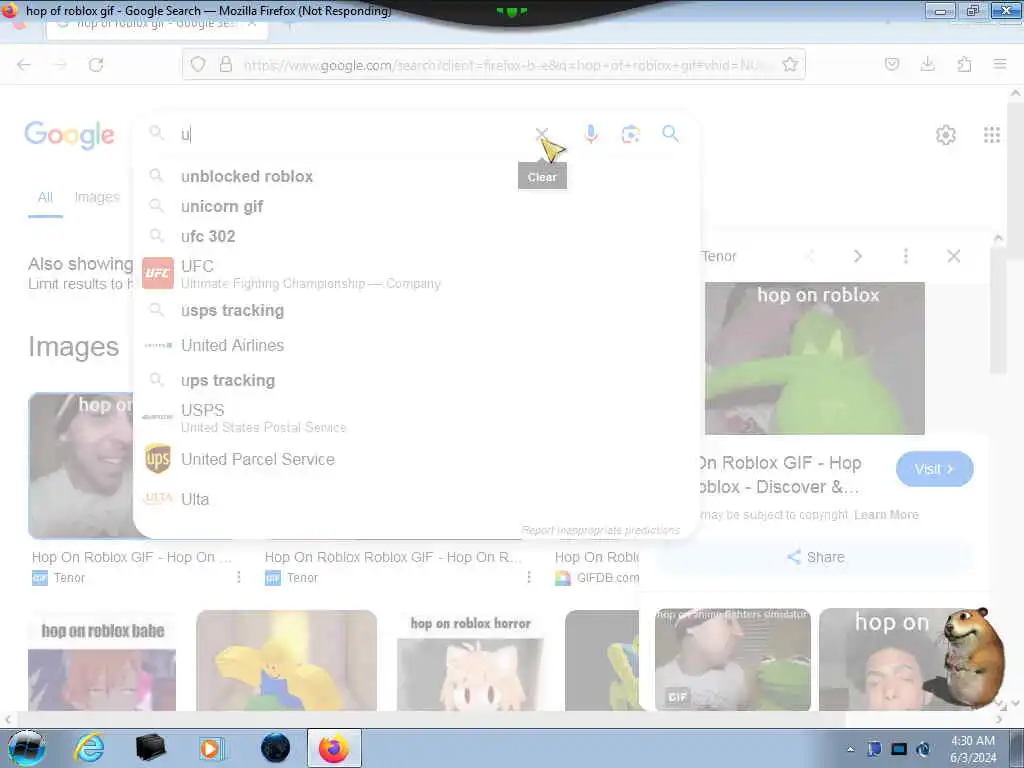1024x768 pixels.
Task: Open the related GIF thumbnail with Kermit
Action: tap(733, 660)
